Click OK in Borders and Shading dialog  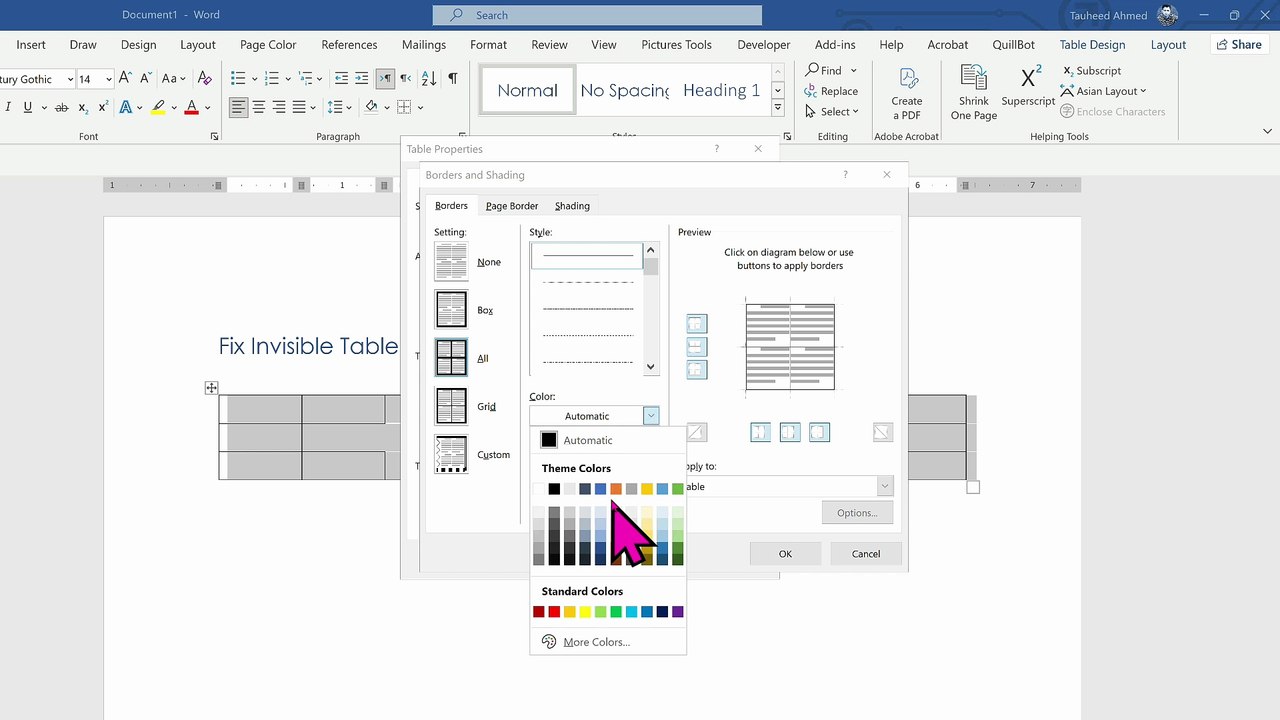(785, 554)
